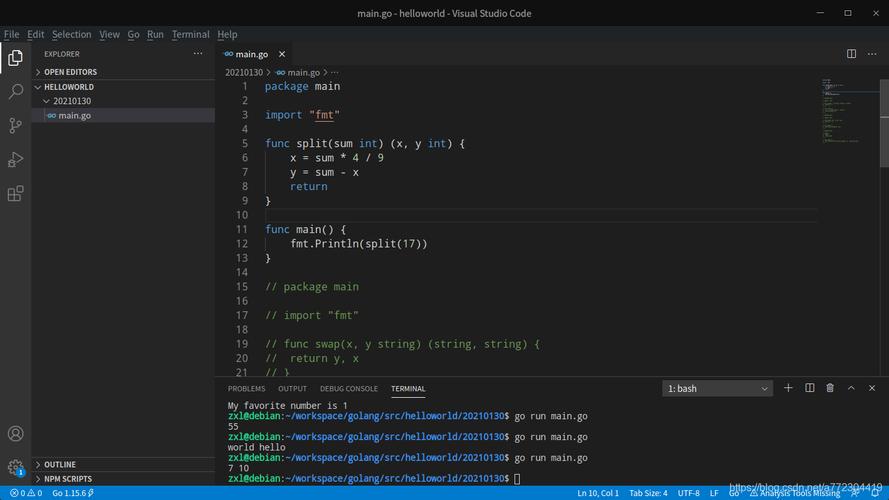Open the Help menu
Viewport: 889px width, 500px height.
click(x=227, y=35)
